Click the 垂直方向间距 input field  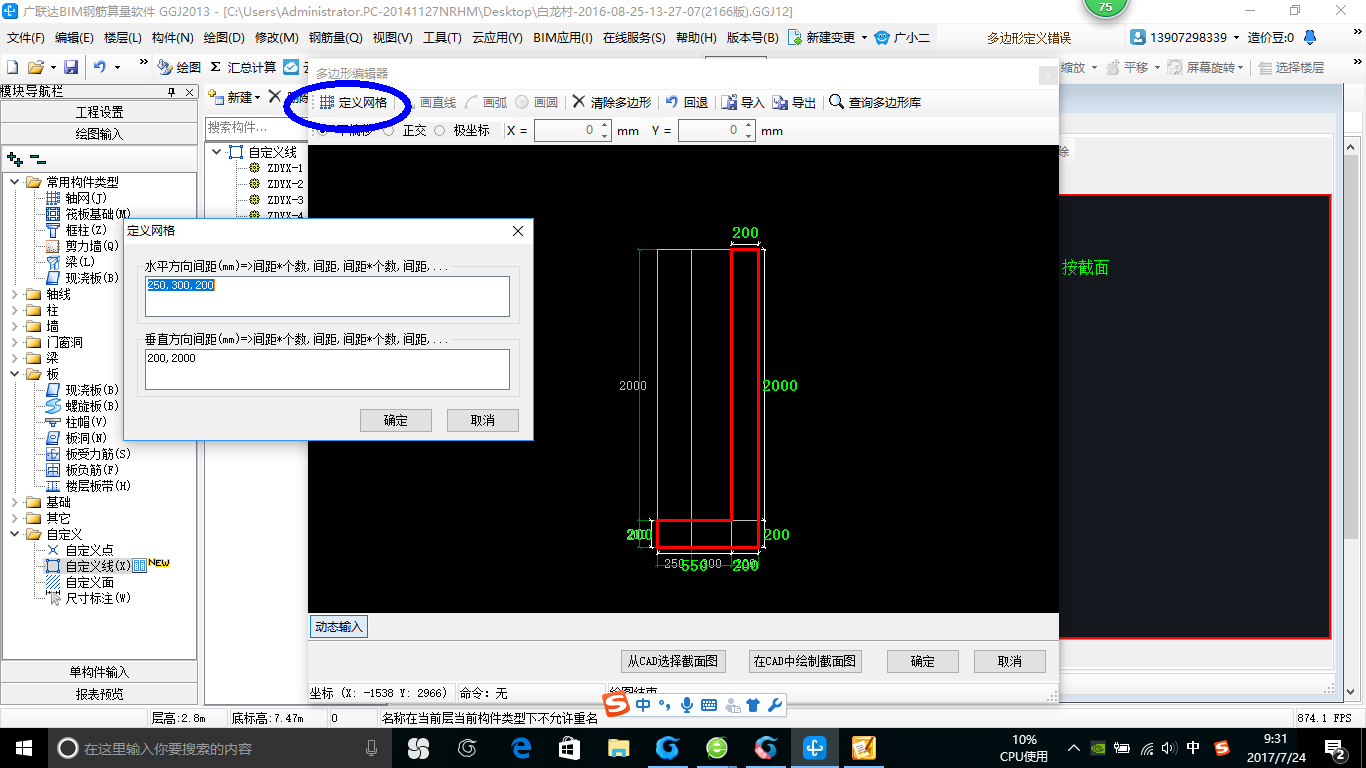pos(327,369)
